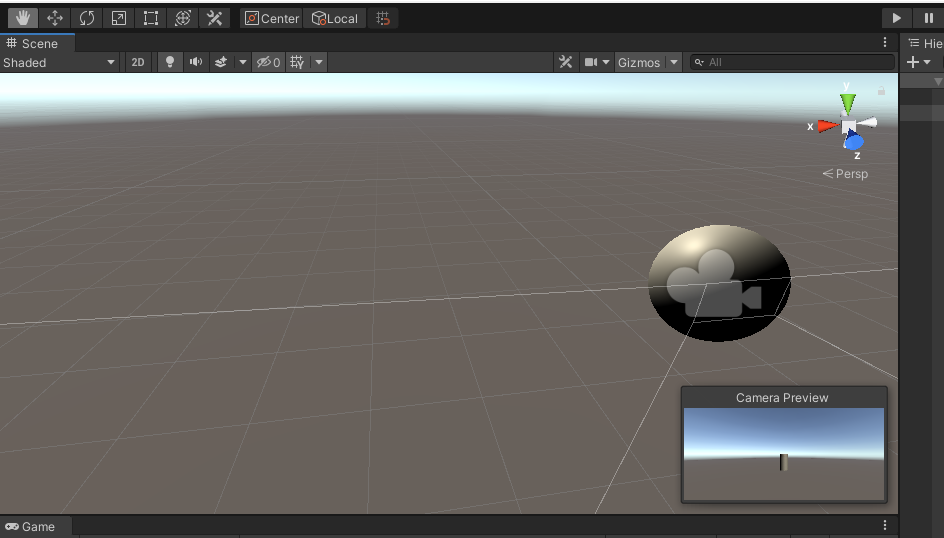Image resolution: width=944 pixels, height=538 pixels.
Task: Select the Rect tool
Action: pyautogui.click(x=151, y=18)
